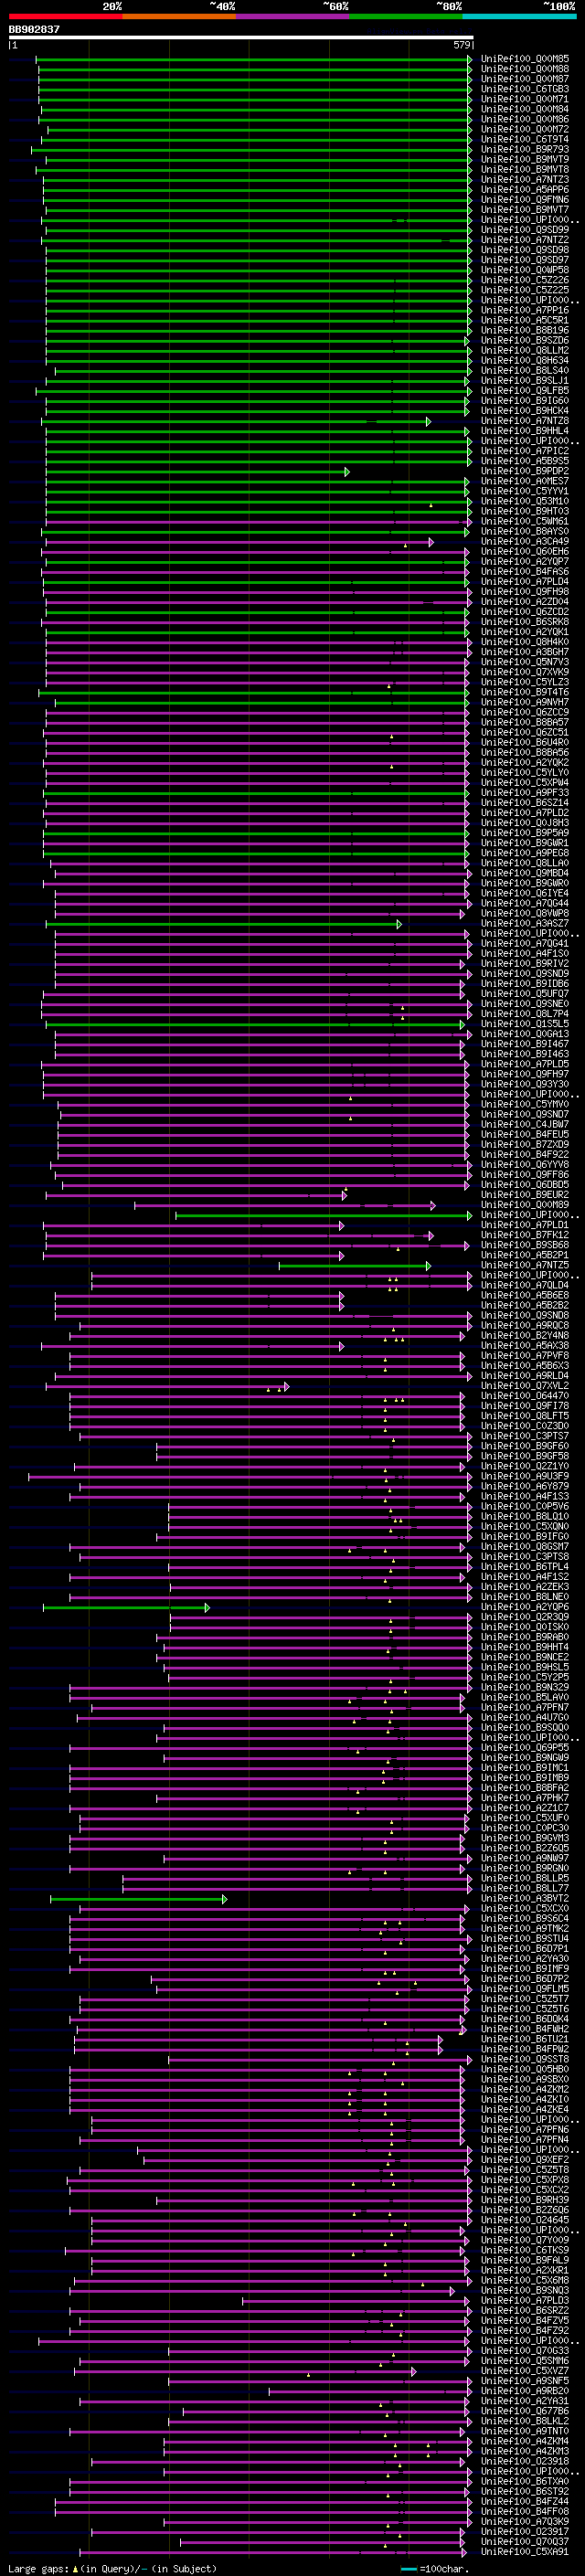Select the UniRef100_Q9FH98 label
This screenshot has width=585, height=2576.
coord(525,592)
